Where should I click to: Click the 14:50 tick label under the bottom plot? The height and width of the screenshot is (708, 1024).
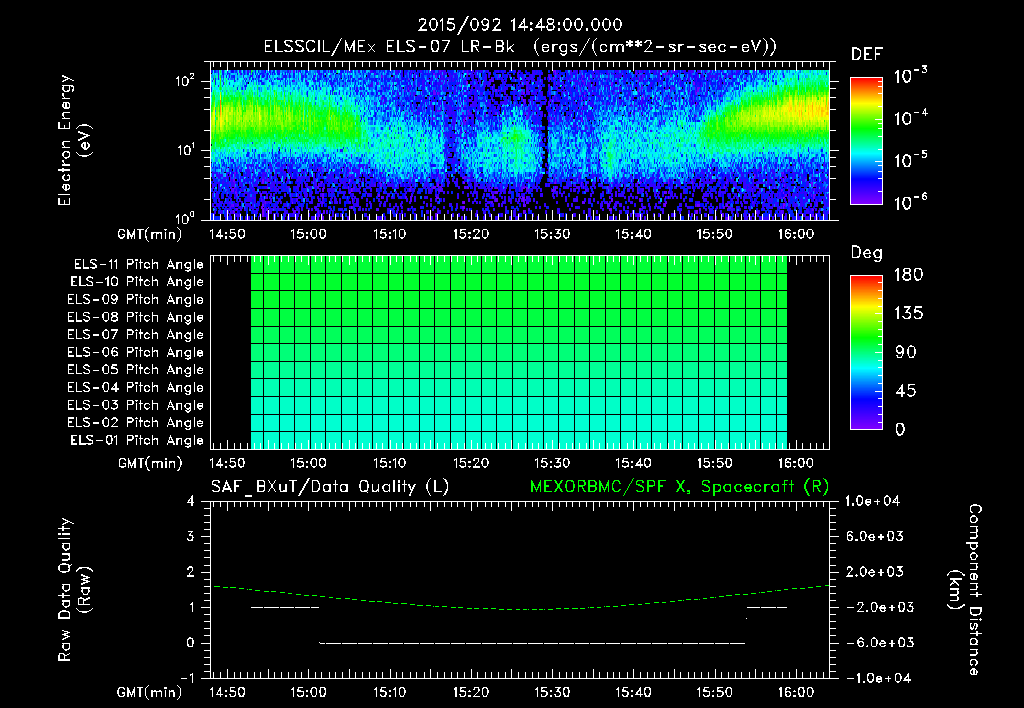227,692
